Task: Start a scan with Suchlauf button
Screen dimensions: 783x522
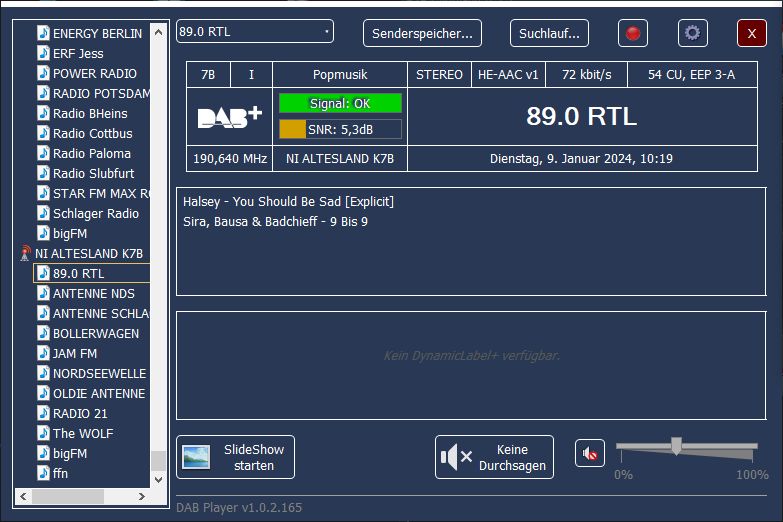Action: (x=549, y=33)
